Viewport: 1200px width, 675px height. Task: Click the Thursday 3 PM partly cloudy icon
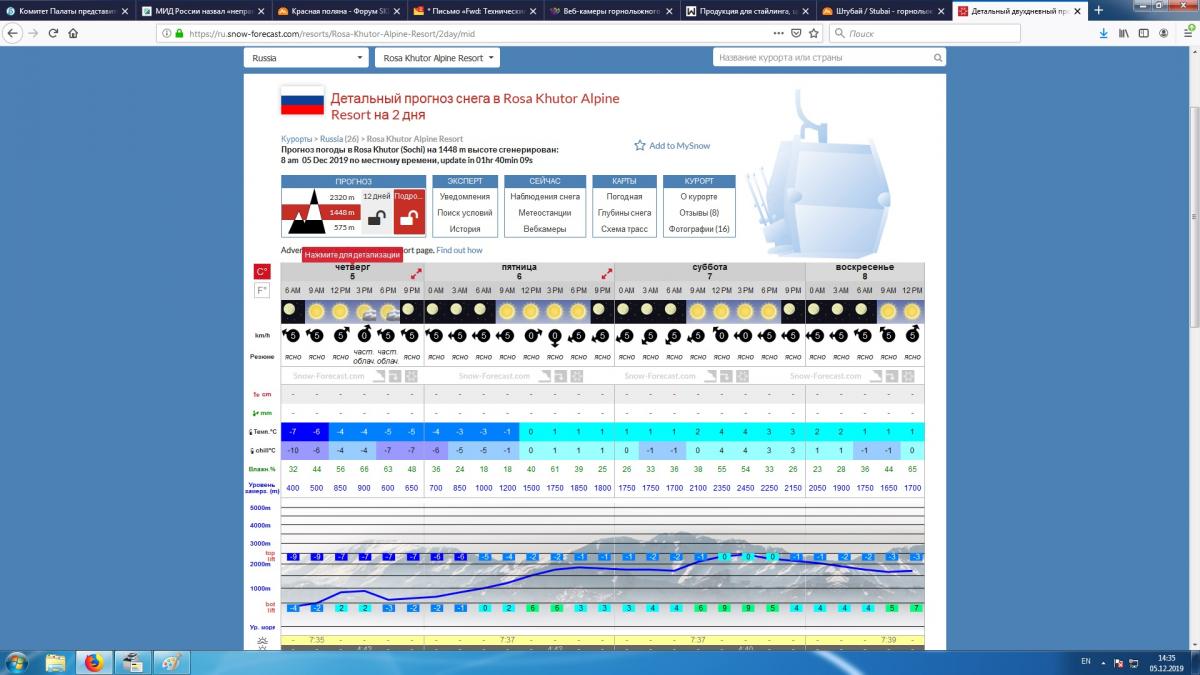364,311
